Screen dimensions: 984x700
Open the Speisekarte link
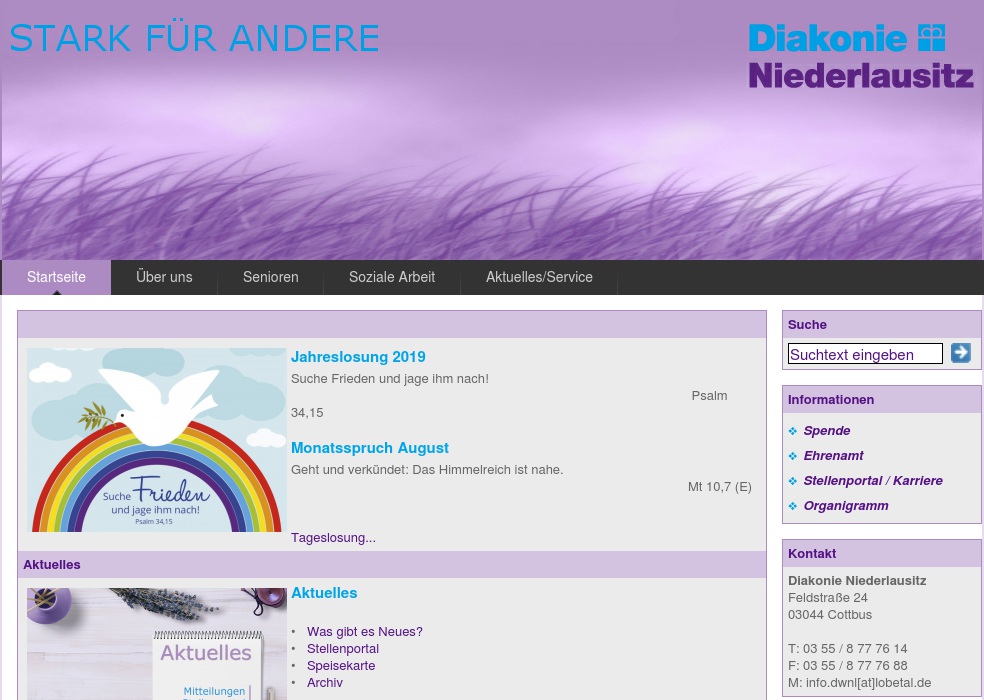click(x=340, y=666)
